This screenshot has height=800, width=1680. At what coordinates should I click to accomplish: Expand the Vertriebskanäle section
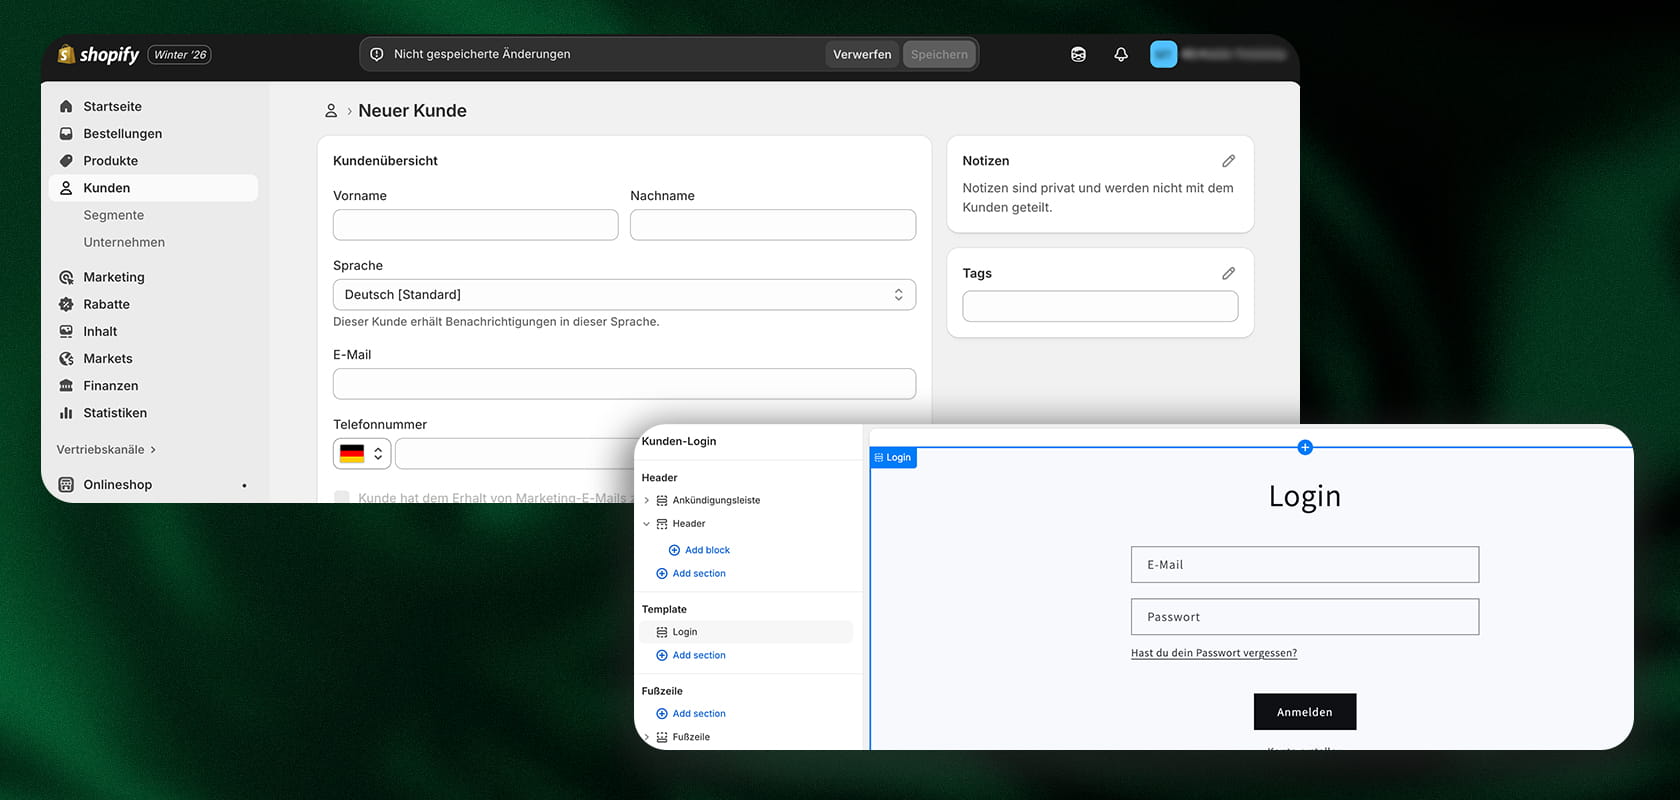(x=106, y=449)
